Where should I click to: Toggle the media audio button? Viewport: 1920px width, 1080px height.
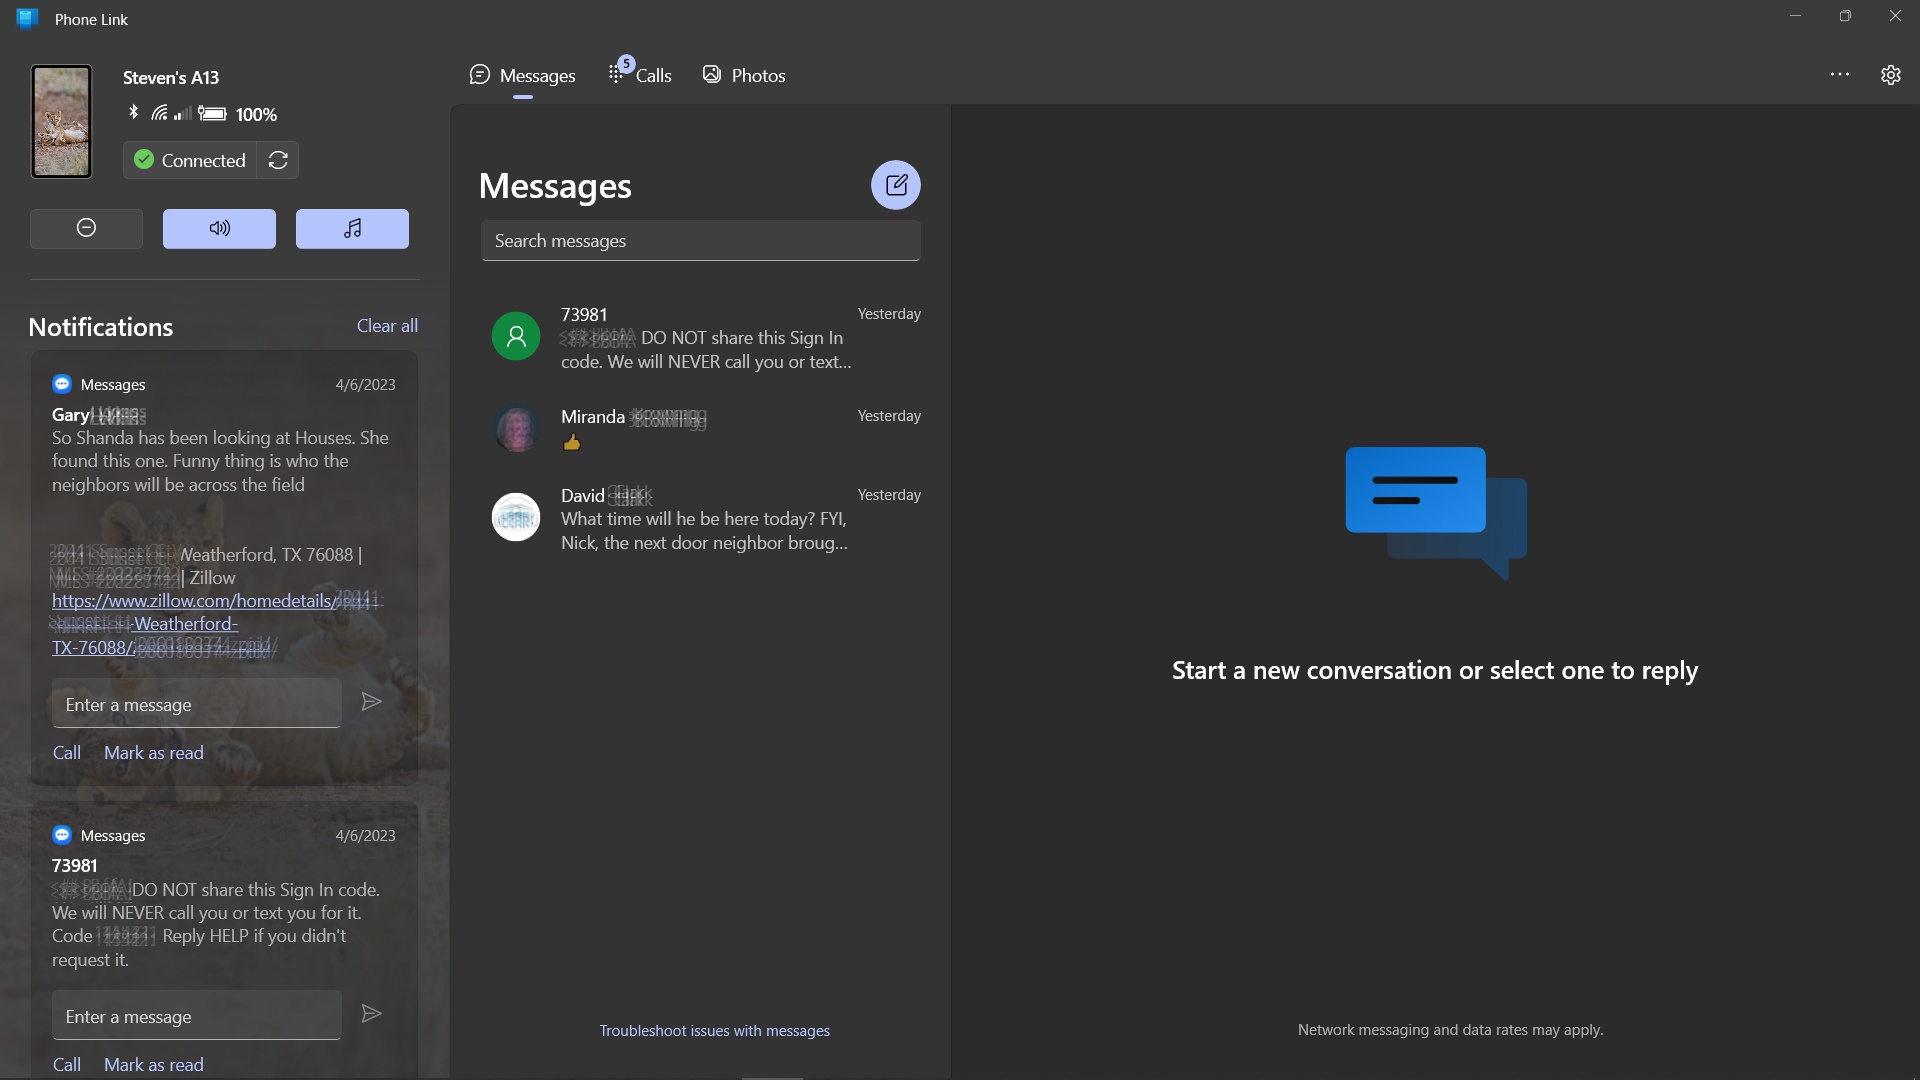click(351, 227)
